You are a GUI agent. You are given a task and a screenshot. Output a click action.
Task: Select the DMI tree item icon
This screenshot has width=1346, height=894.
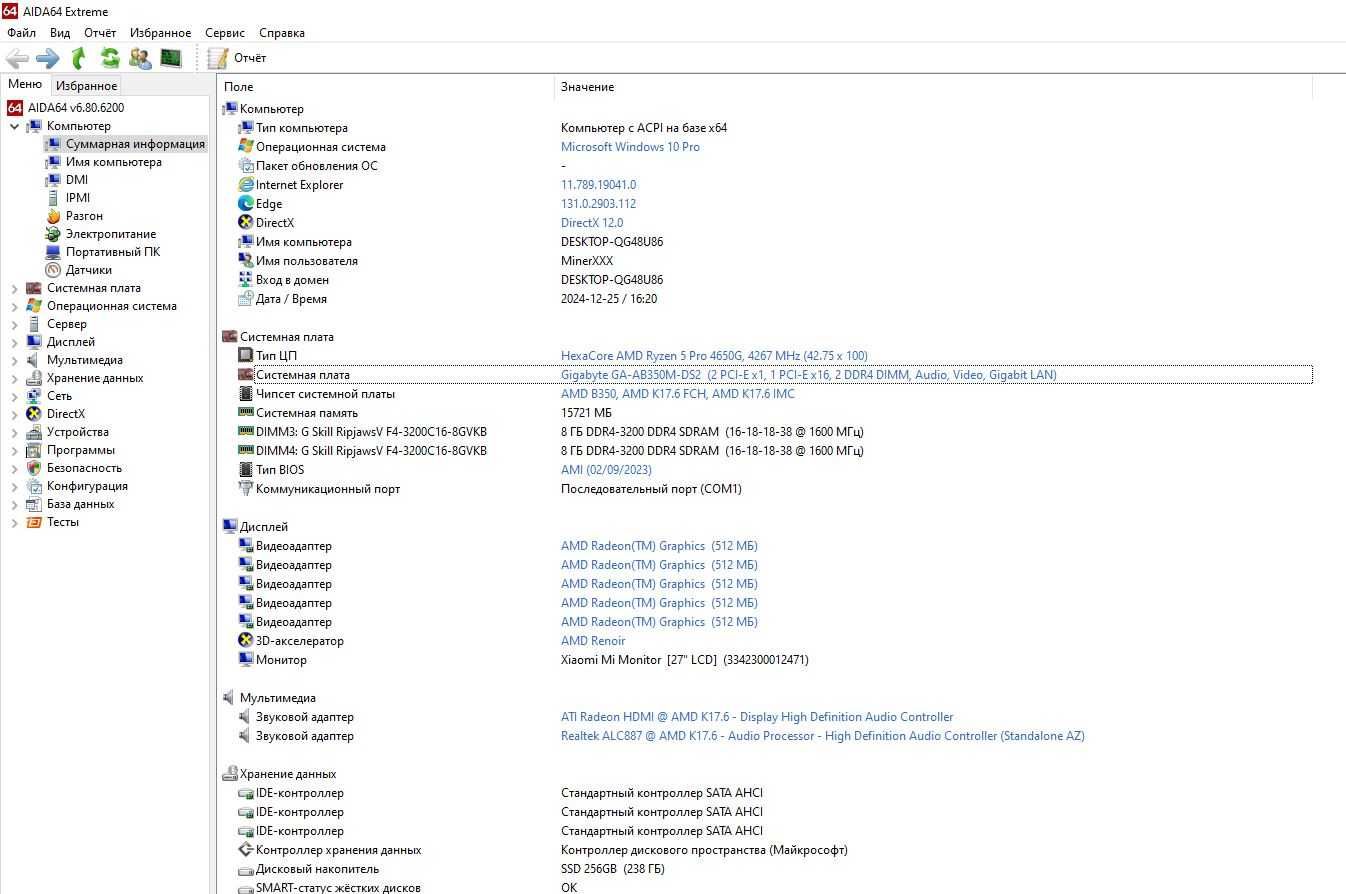click(53, 180)
